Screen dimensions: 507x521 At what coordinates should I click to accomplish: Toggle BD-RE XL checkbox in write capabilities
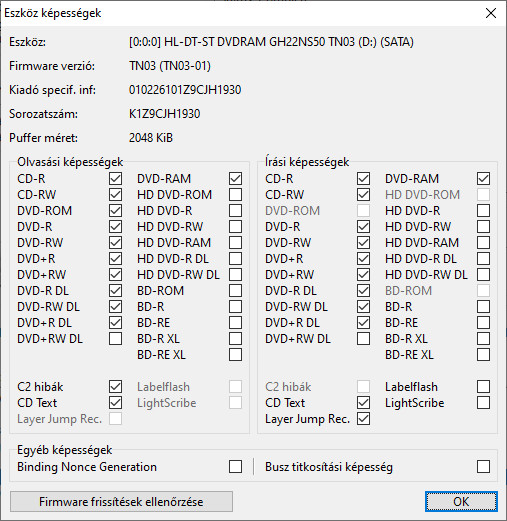tap(483, 355)
